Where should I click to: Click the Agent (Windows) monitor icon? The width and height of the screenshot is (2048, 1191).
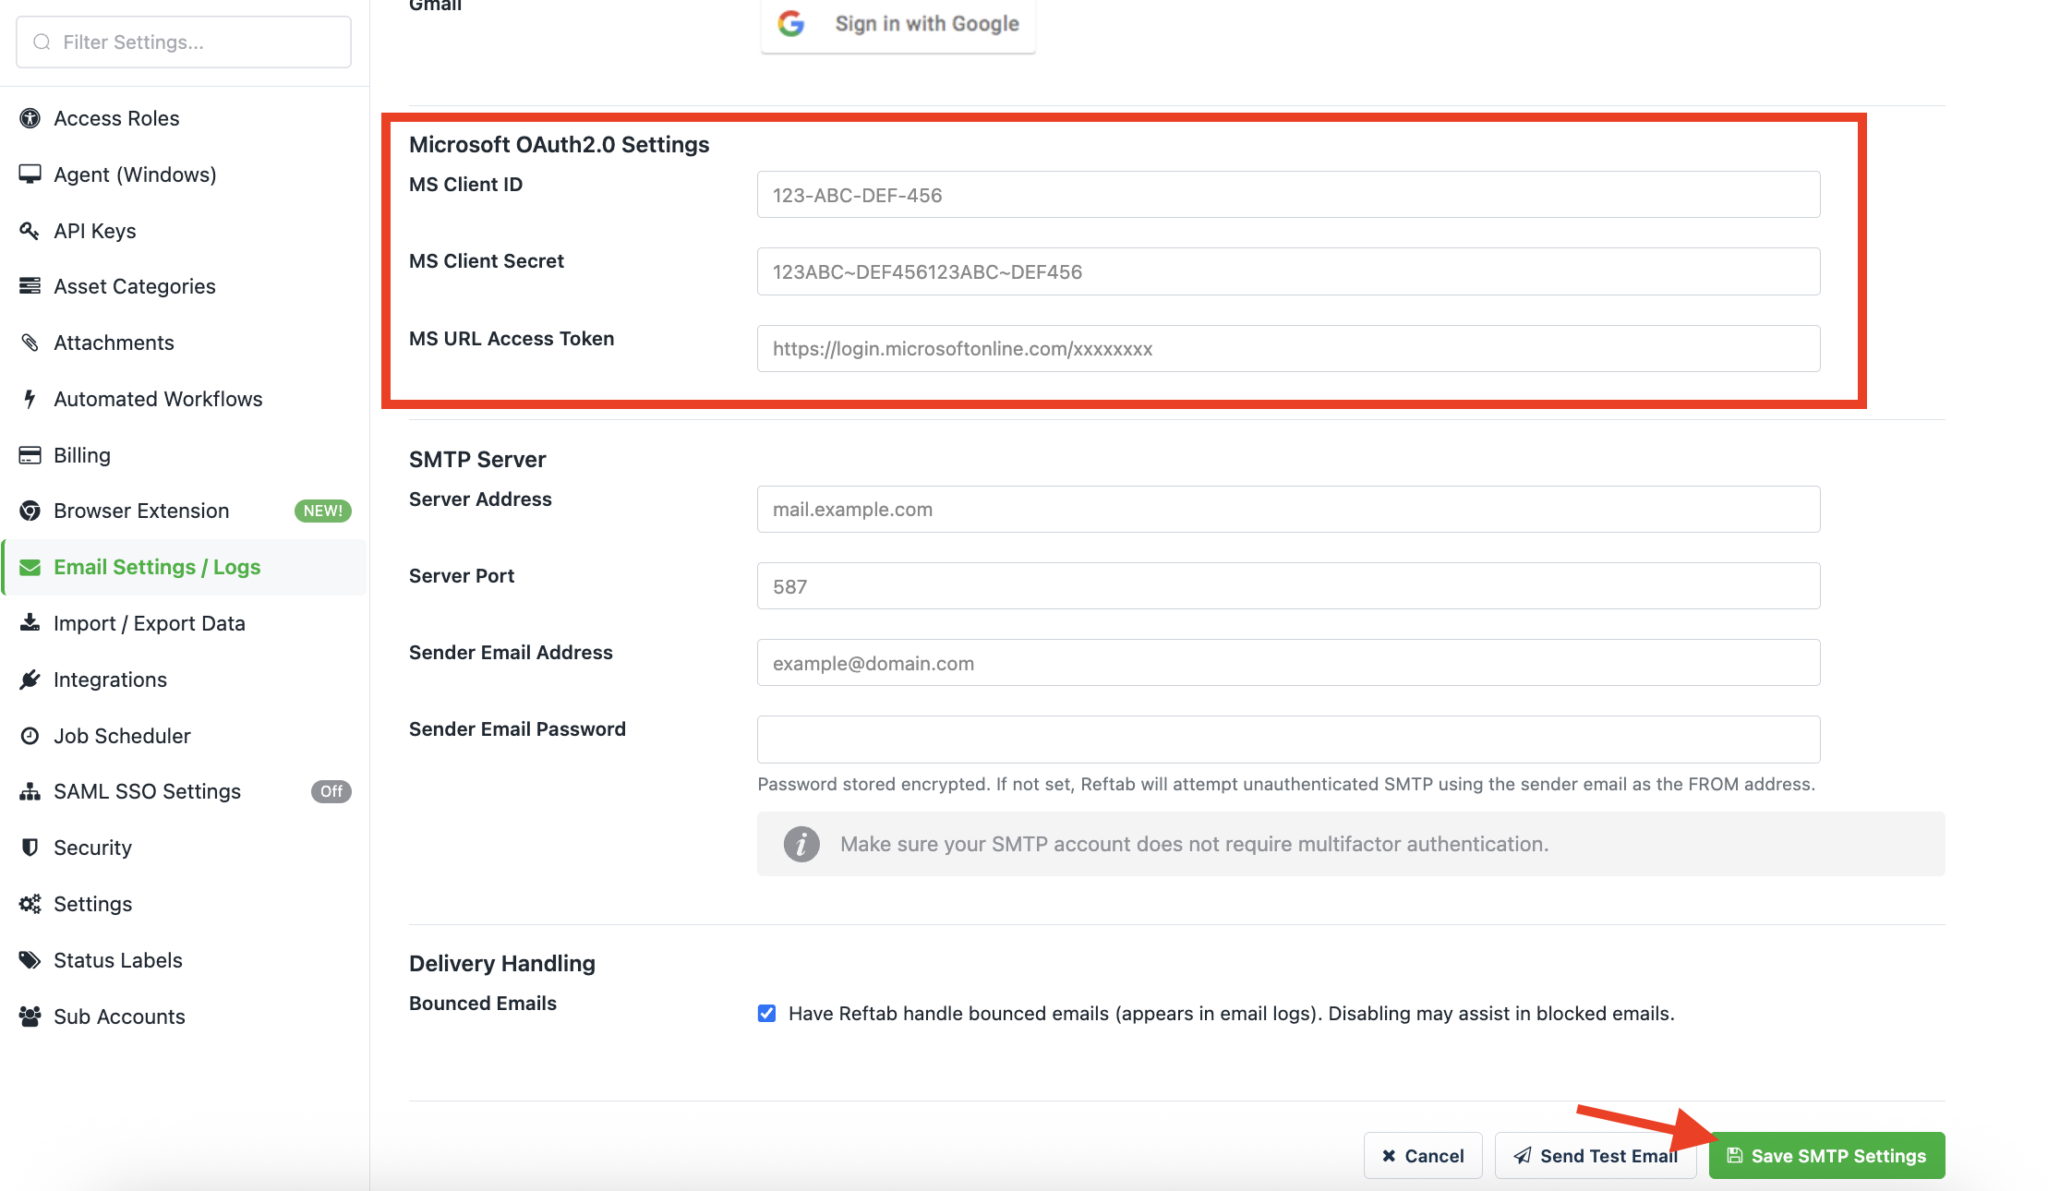click(30, 174)
